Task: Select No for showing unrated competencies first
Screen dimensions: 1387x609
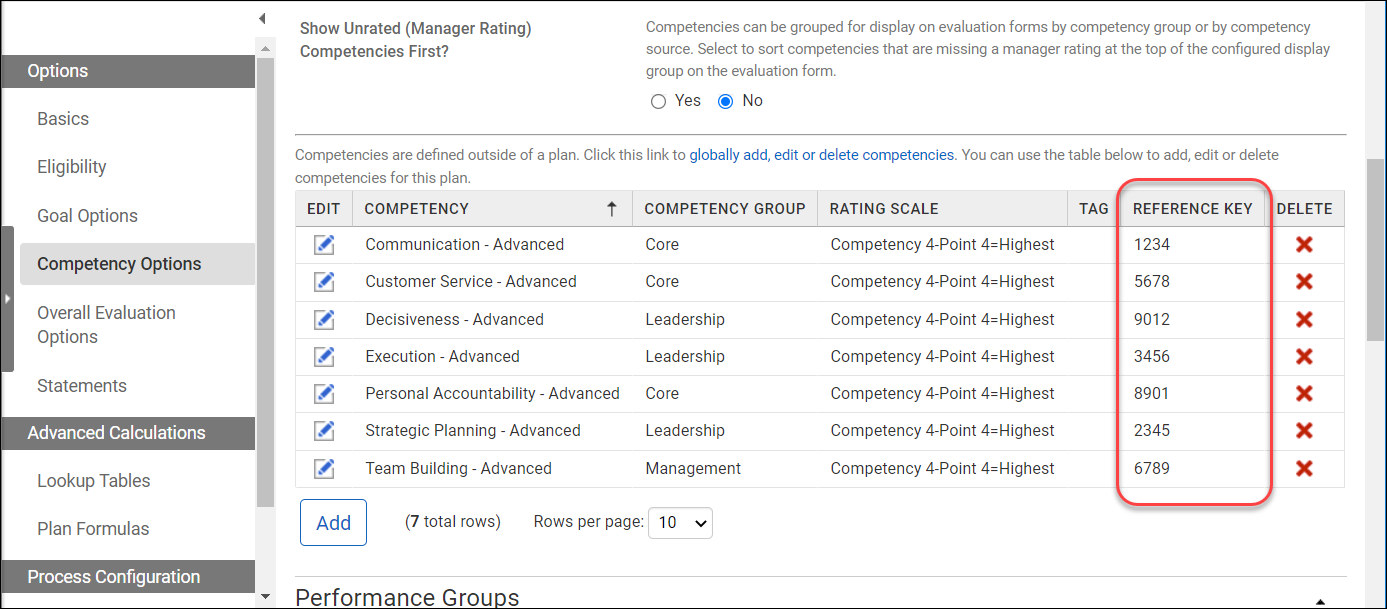Action: pos(724,100)
